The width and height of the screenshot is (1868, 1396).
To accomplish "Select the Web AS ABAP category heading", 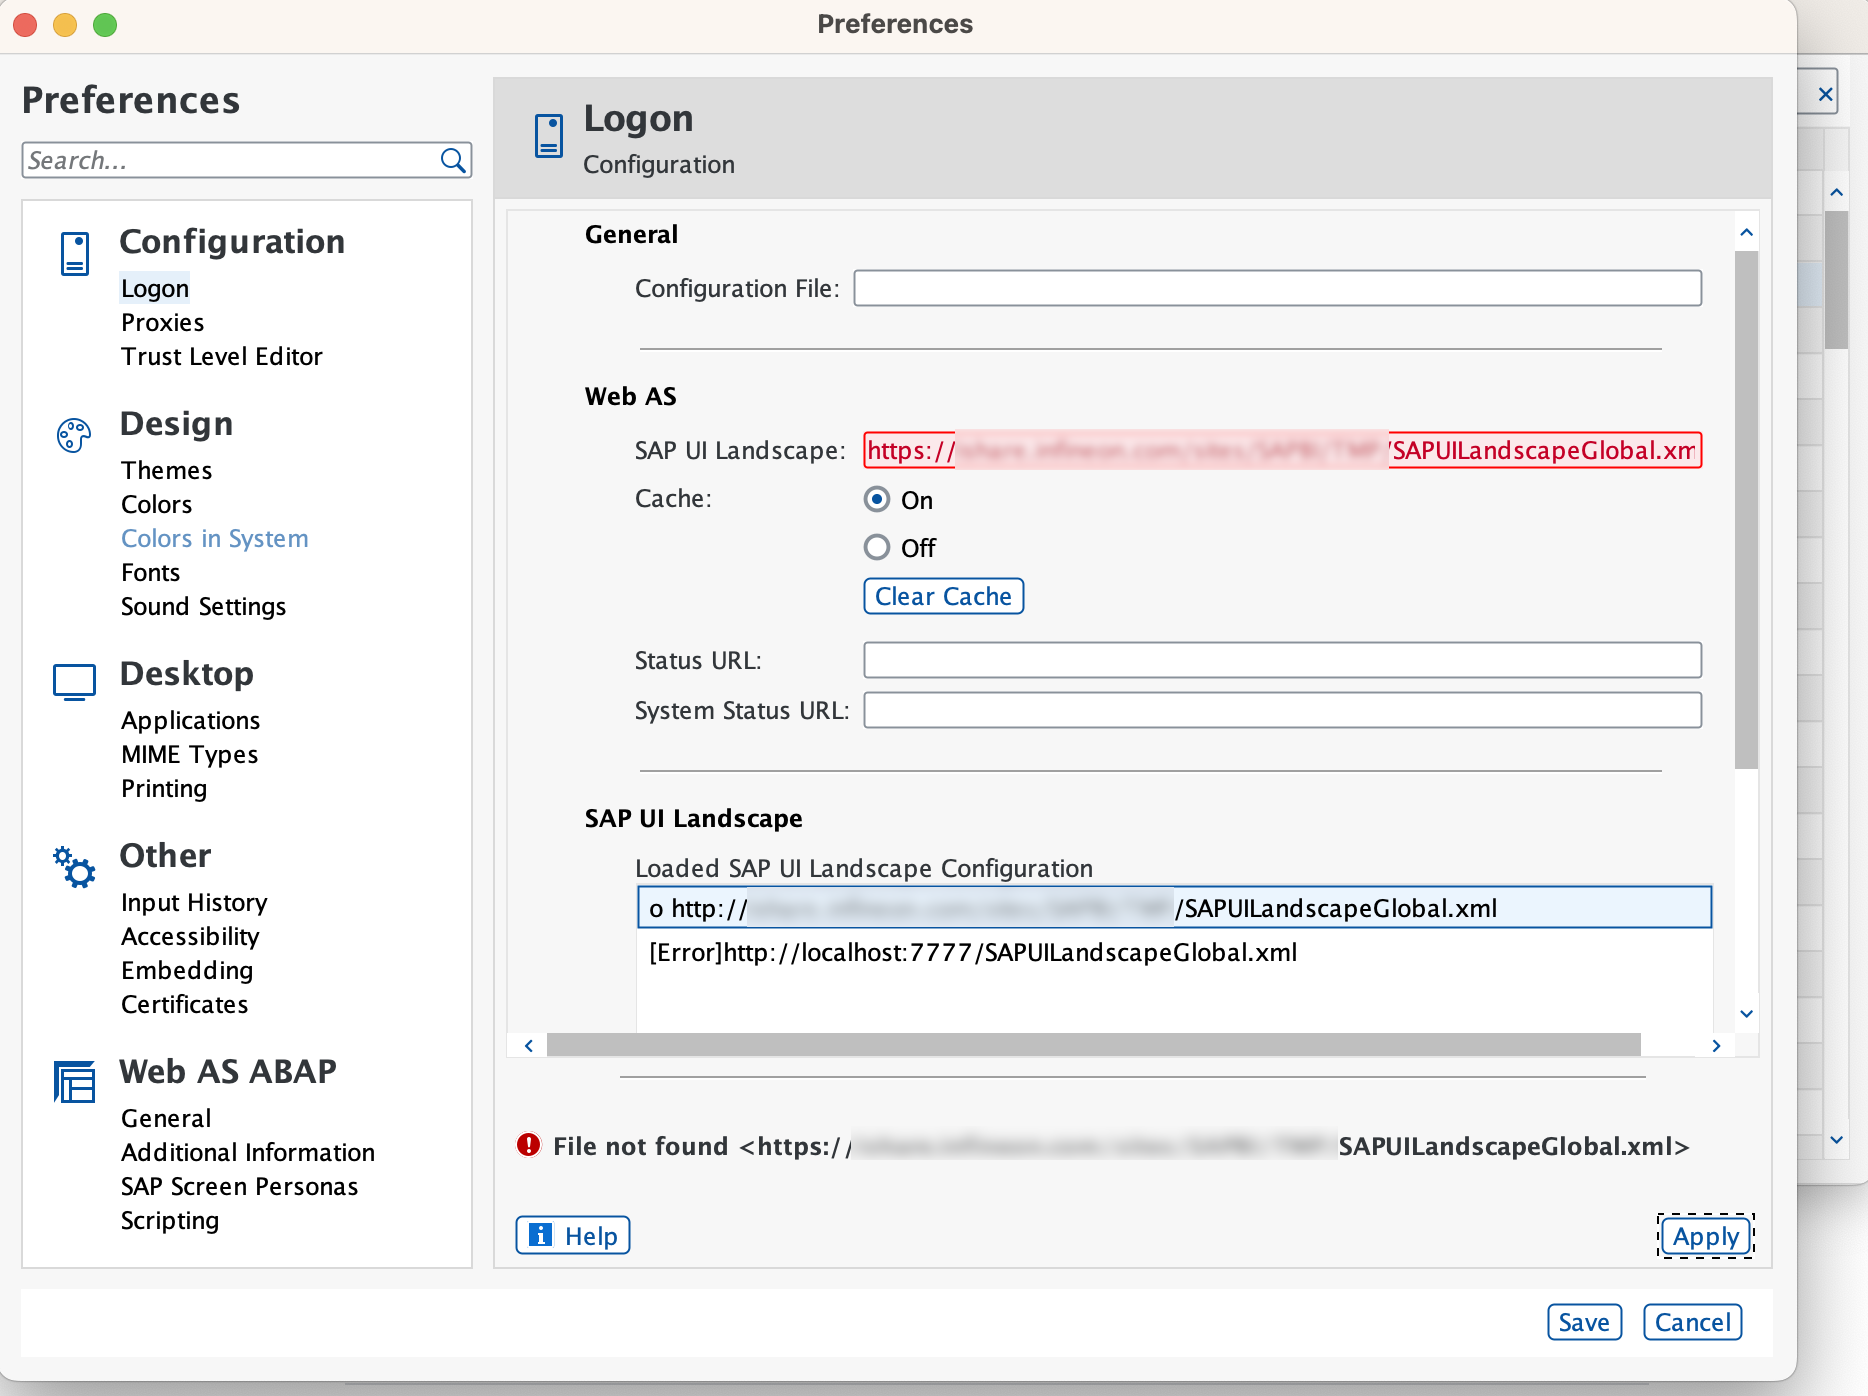I will [x=228, y=1072].
